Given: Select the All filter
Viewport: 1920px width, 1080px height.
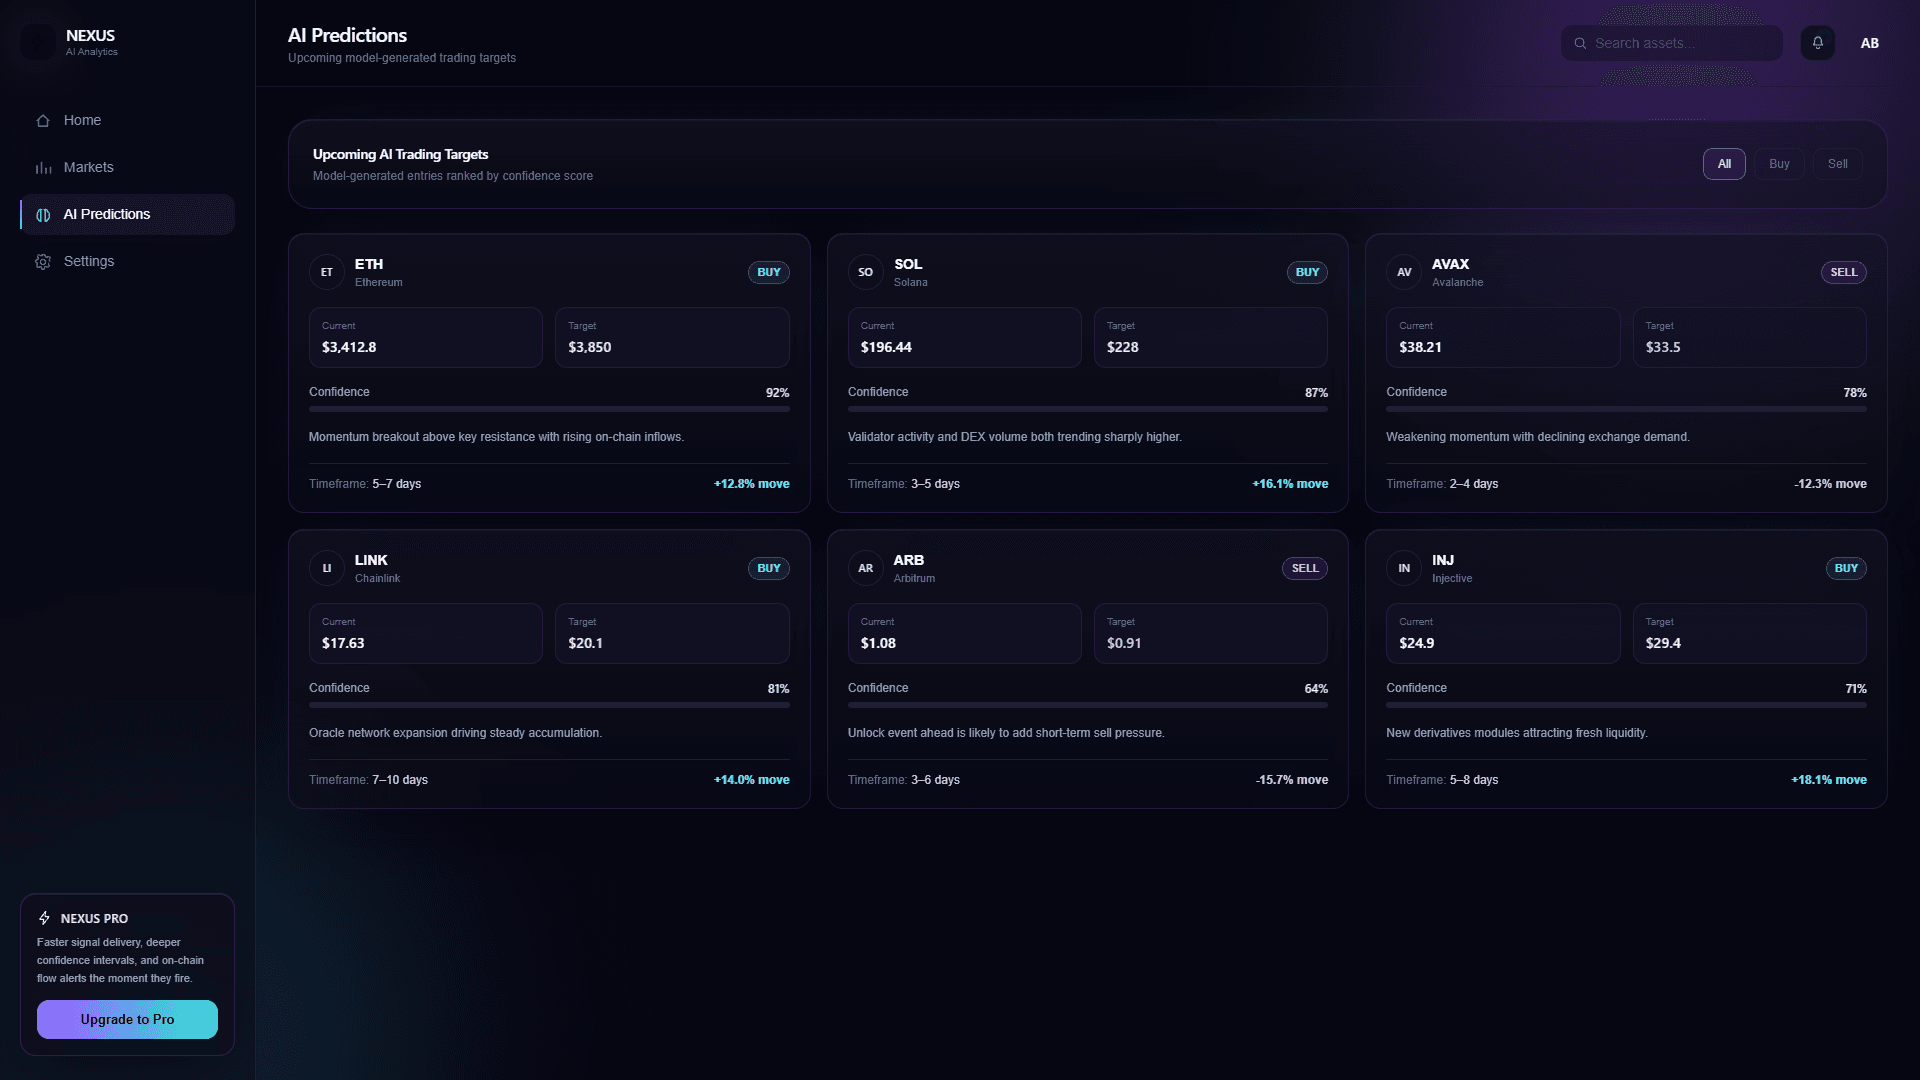Looking at the screenshot, I should tap(1724, 164).
